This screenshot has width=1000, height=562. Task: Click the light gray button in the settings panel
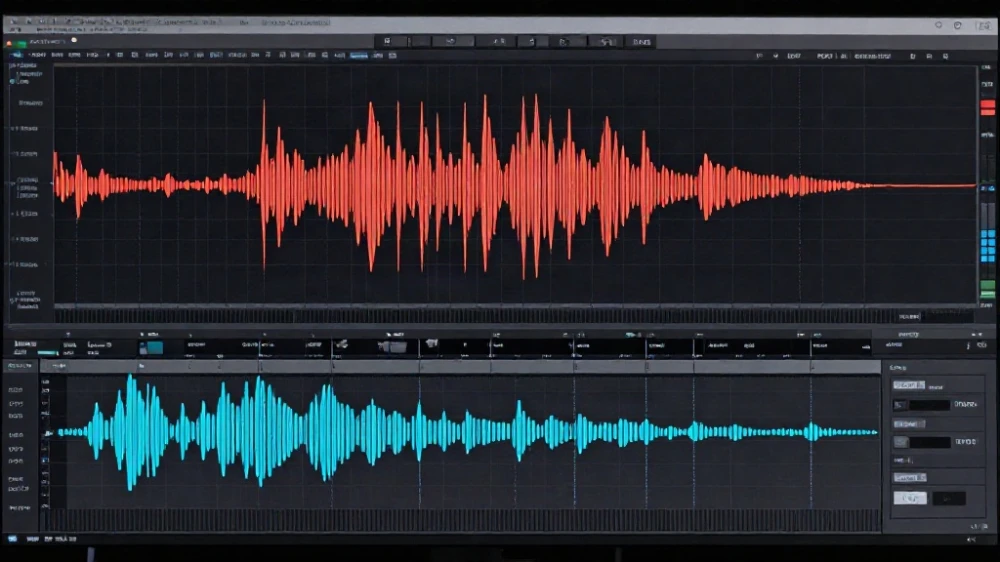910,498
